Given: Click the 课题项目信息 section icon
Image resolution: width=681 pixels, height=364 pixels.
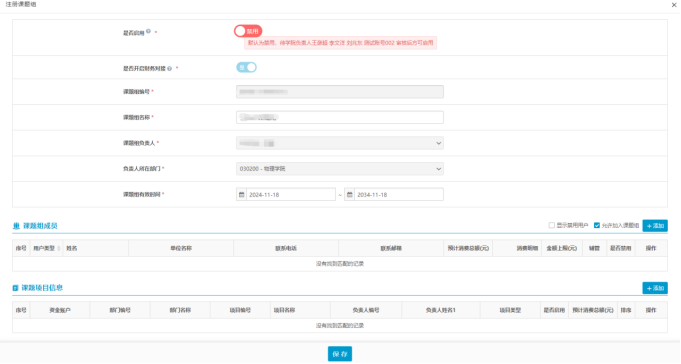Looking at the screenshot, I should (16, 288).
